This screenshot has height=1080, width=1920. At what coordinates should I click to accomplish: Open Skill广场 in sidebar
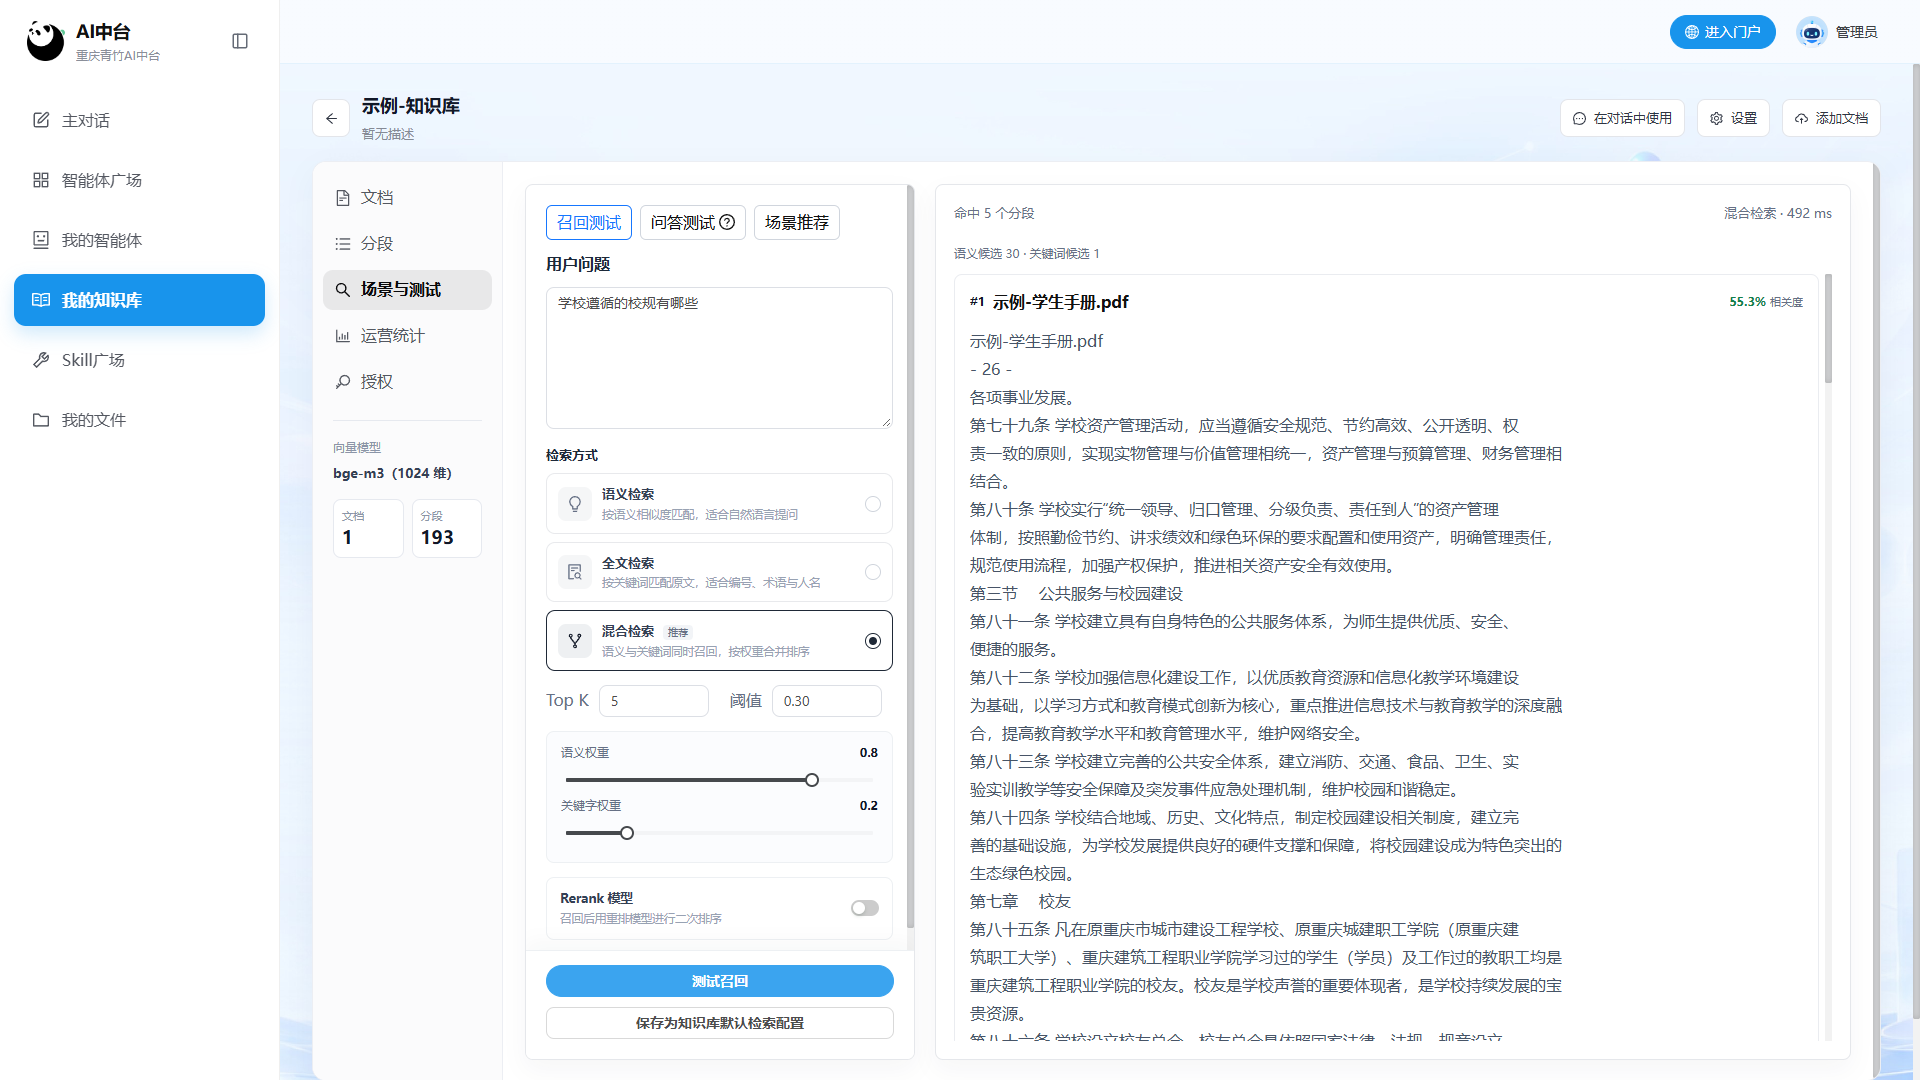point(139,360)
